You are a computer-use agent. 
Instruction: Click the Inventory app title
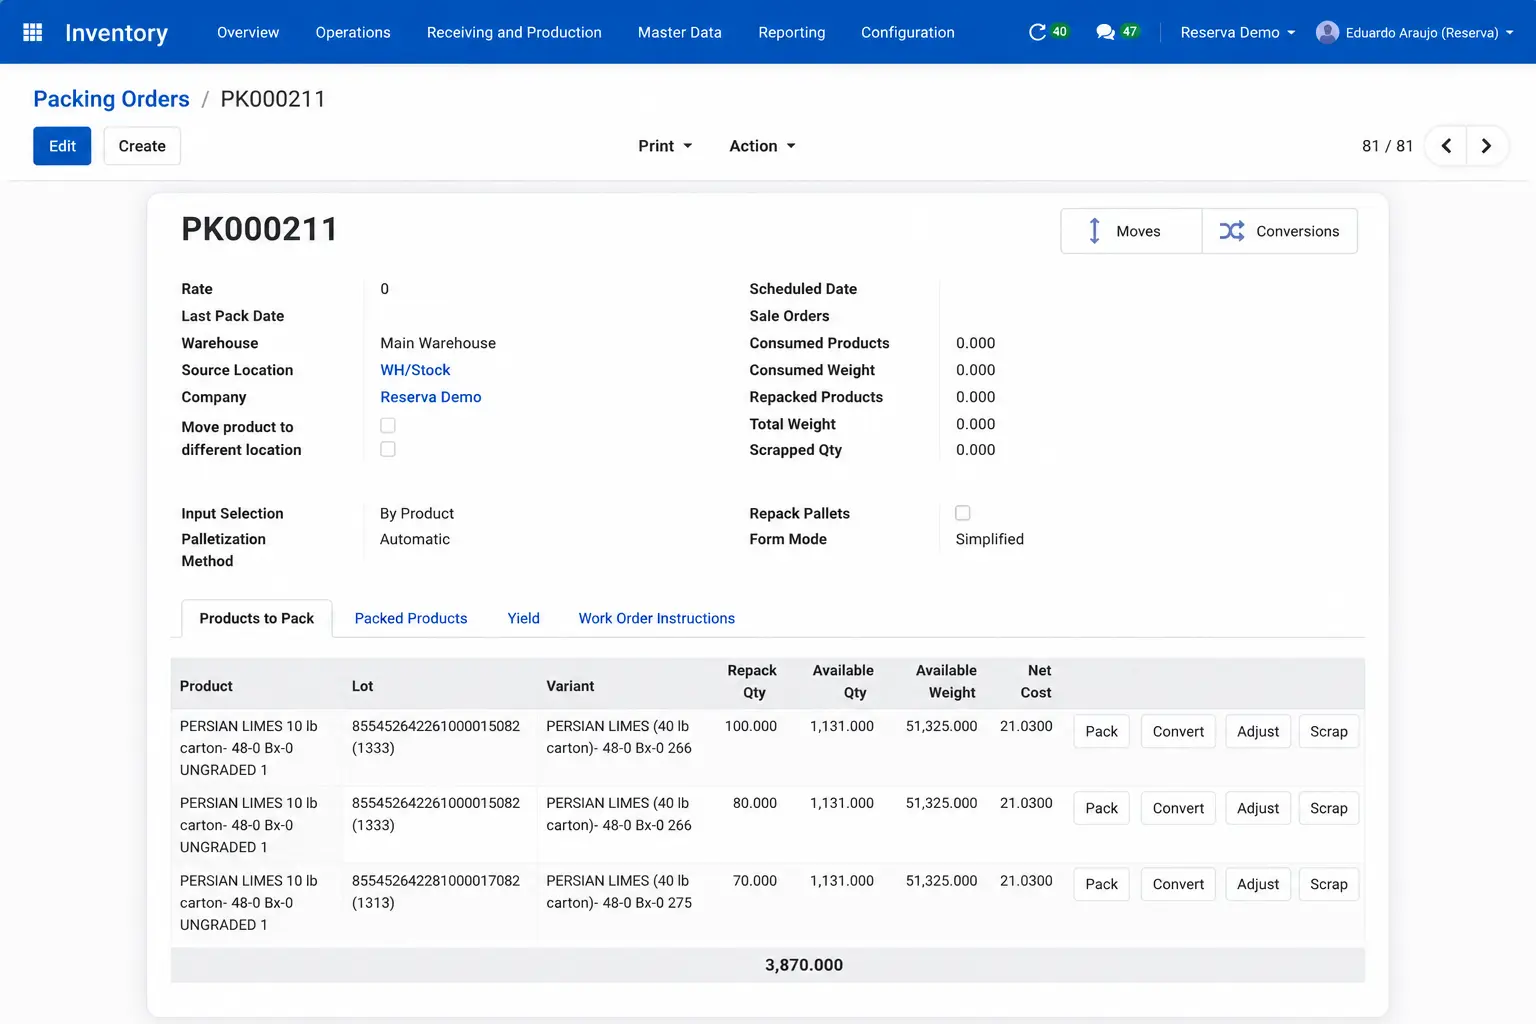[116, 32]
